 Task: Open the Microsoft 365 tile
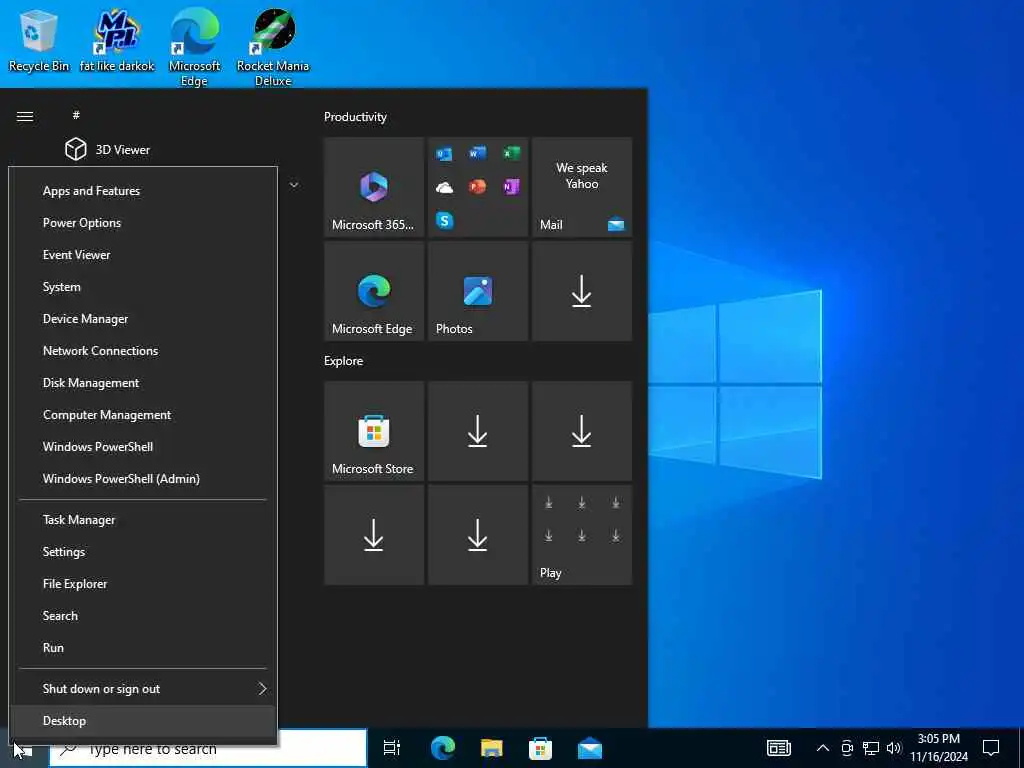point(374,187)
